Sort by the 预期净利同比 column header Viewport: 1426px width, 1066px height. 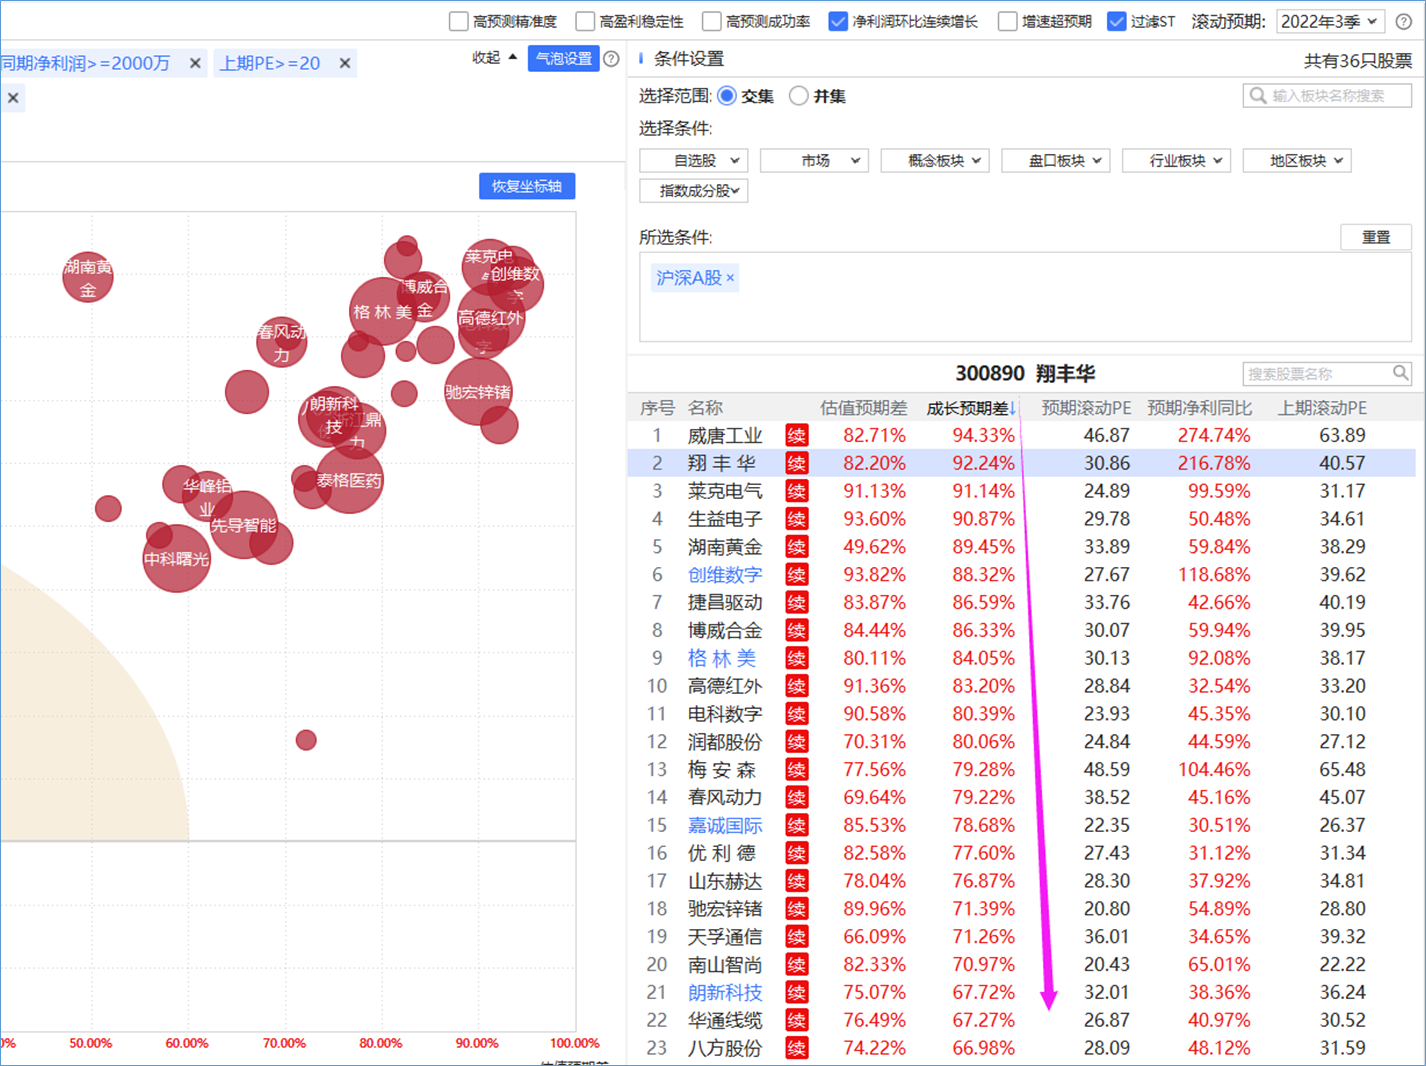pos(1199,408)
